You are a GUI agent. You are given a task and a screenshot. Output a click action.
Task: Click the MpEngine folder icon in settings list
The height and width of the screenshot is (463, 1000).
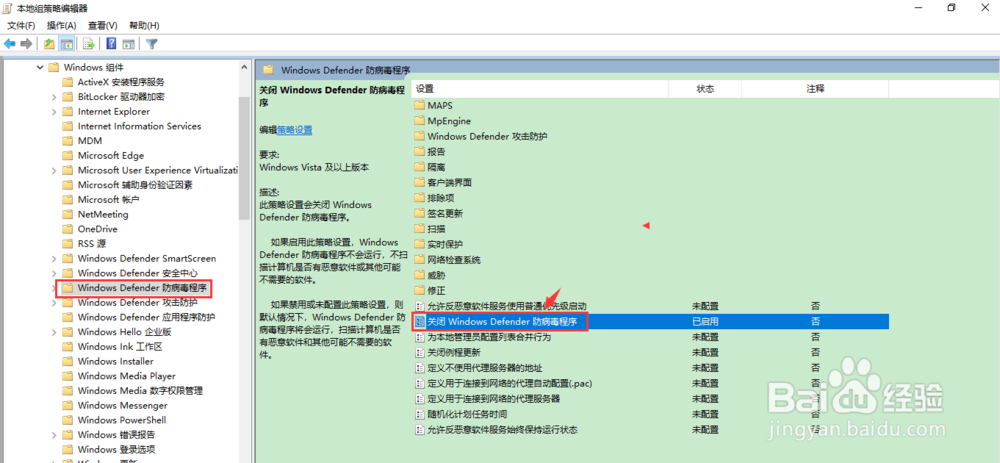click(419, 121)
